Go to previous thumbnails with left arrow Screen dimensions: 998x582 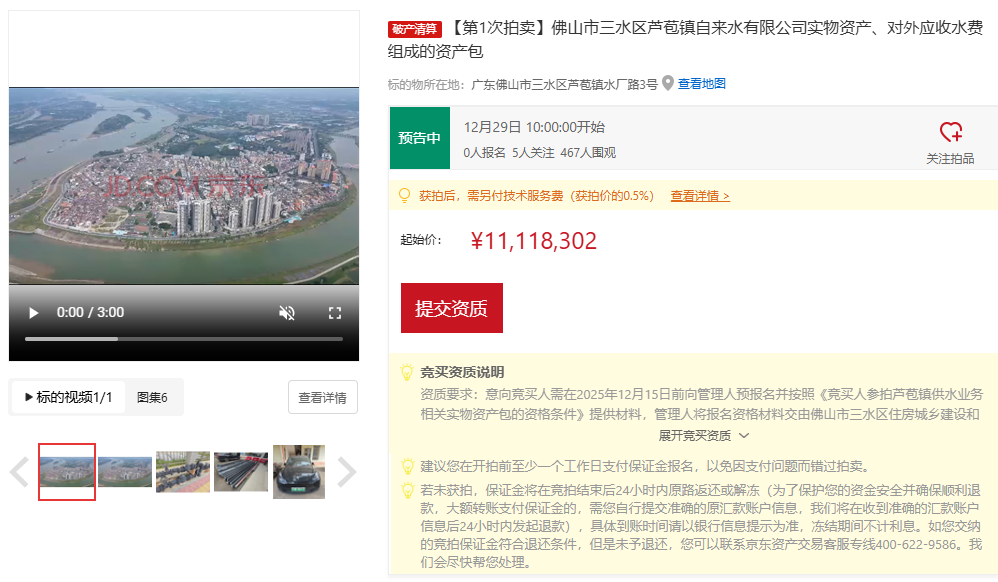point(20,472)
